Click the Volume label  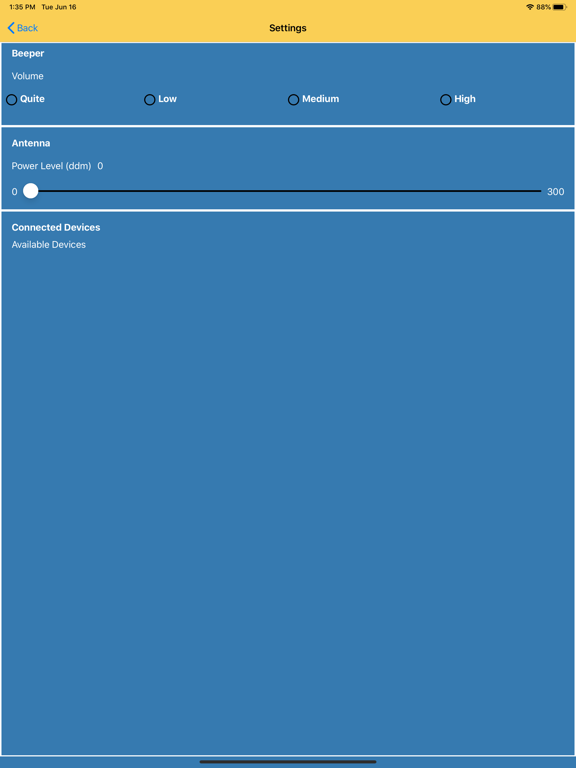(x=27, y=76)
